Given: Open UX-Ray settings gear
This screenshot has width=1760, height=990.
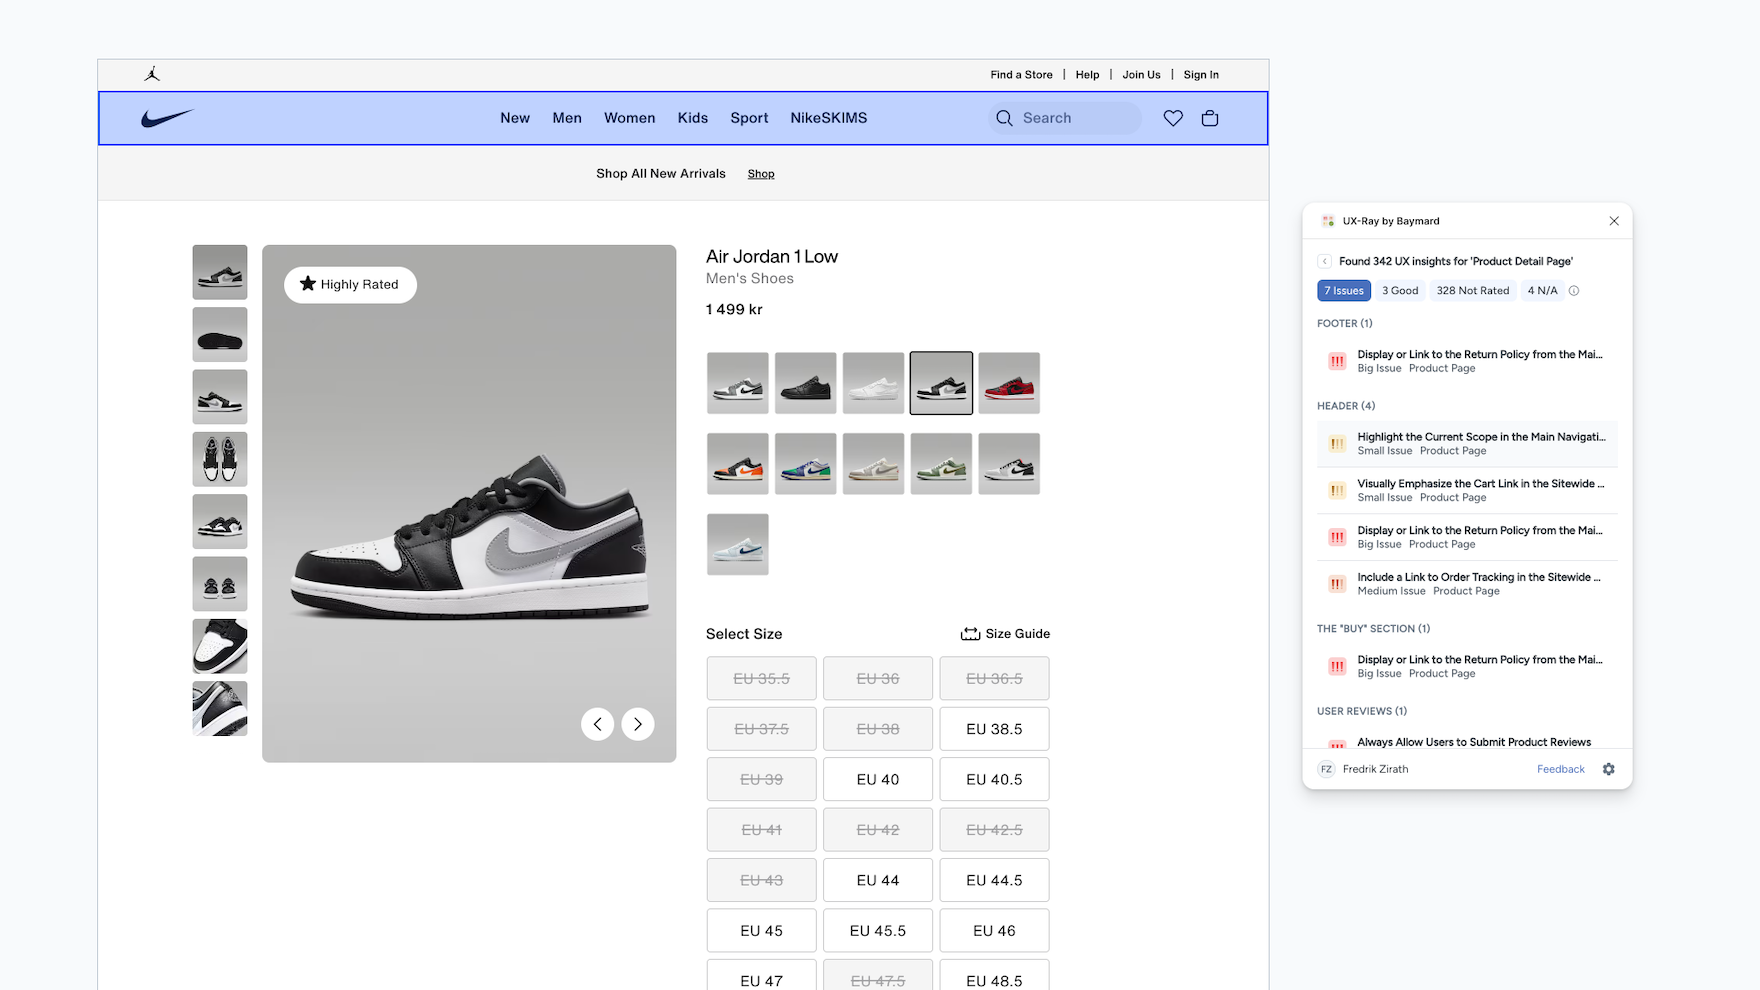Looking at the screenshot, I should (x=1609, y=769).
